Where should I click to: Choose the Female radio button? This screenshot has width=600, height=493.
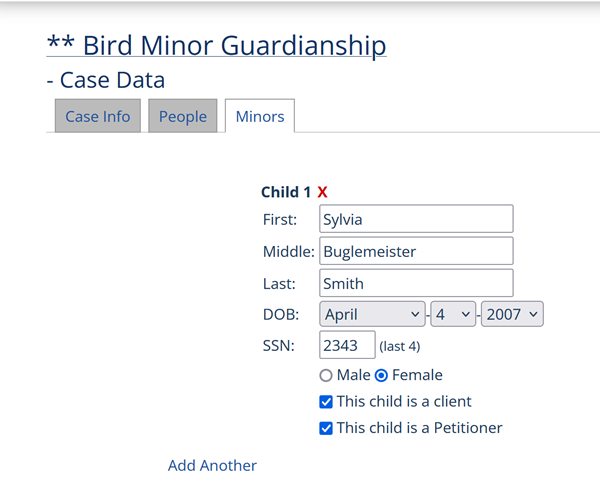pyautogui.click(x=381, y=376)
